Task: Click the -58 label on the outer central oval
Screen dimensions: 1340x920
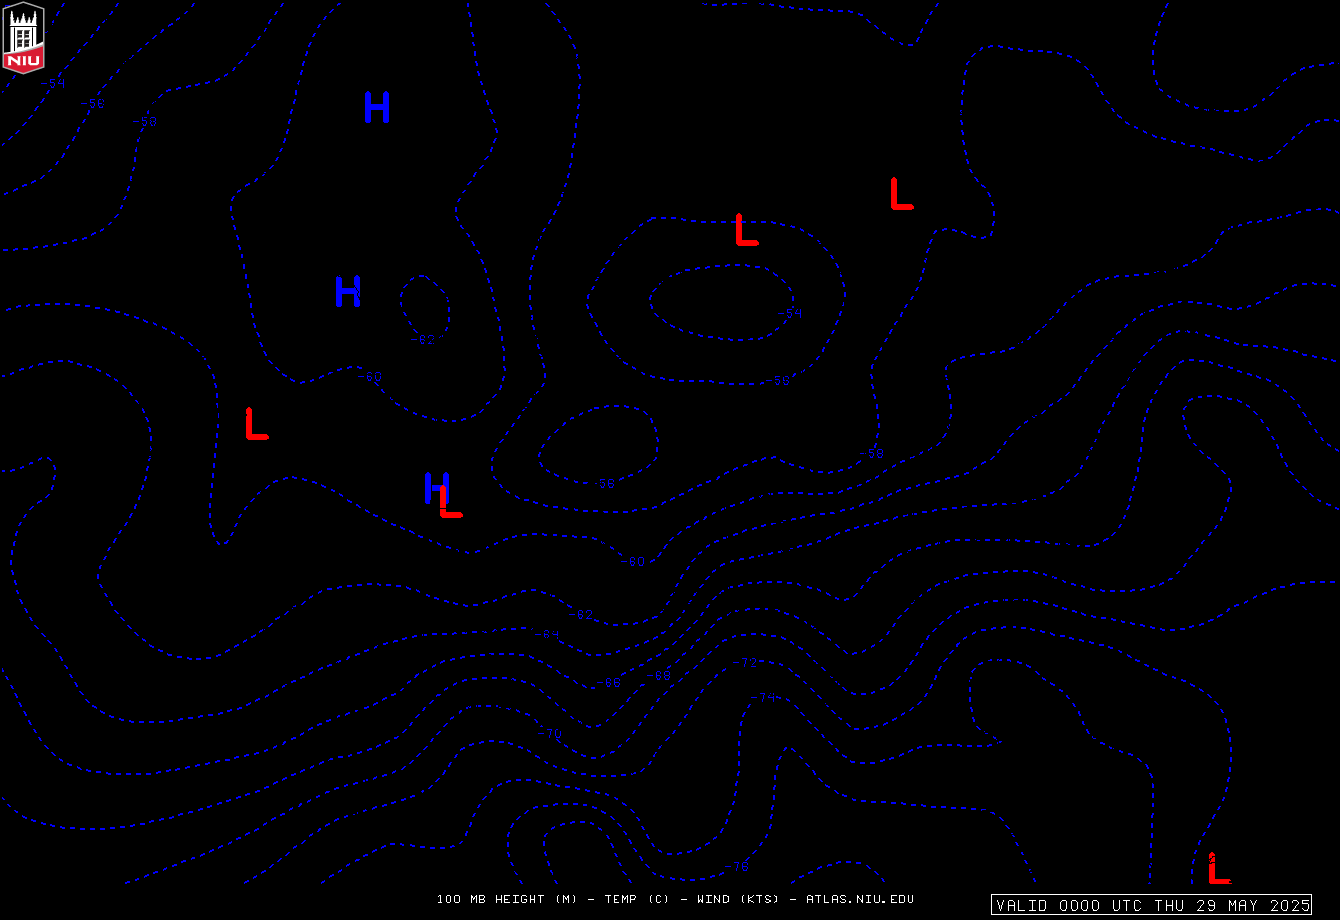Action: tap(779, 381)
